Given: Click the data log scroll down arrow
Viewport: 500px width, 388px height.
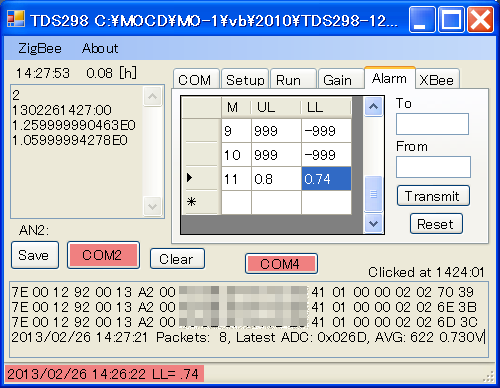Looking at the screenshot, I should tap(153, 206).
